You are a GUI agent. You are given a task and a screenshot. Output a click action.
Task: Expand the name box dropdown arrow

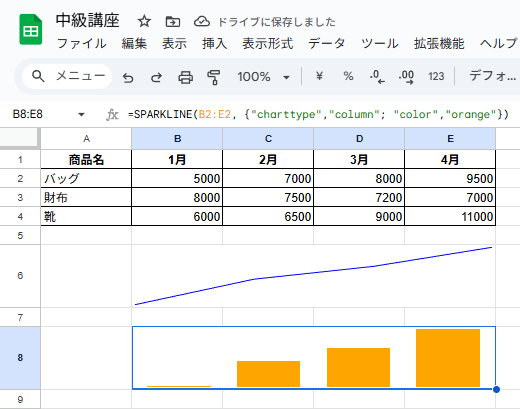81,115
